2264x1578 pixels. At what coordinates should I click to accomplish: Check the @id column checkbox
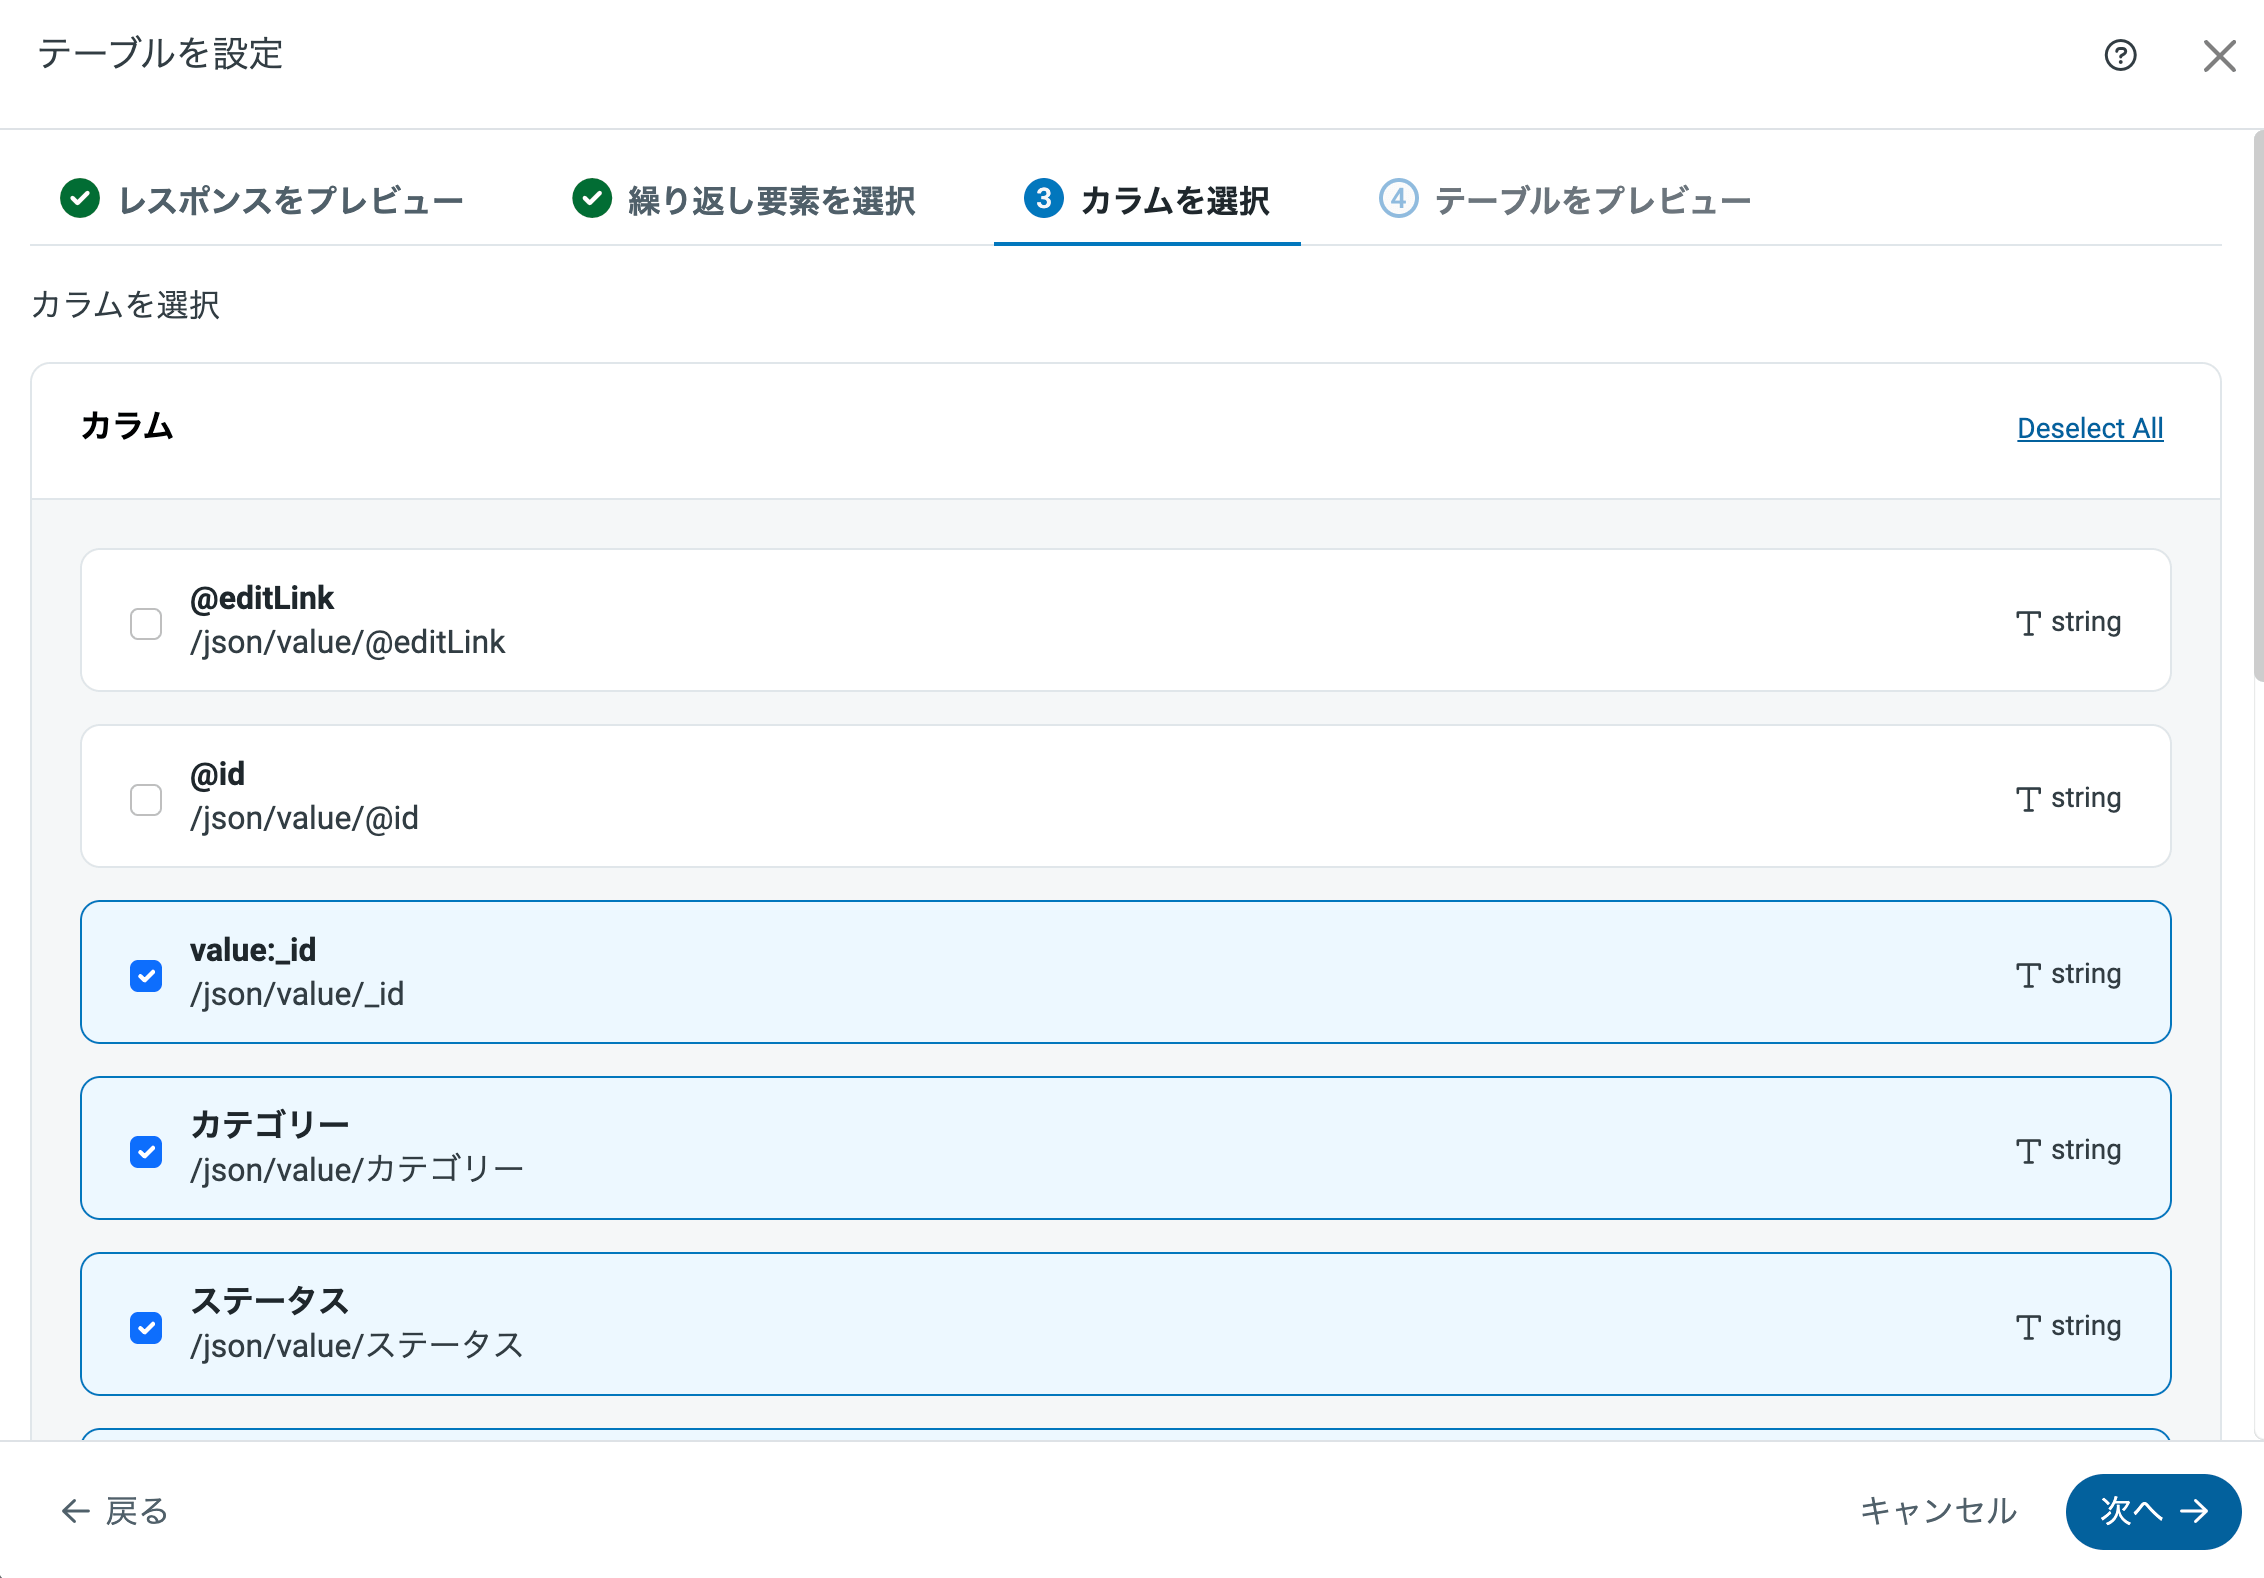146,799
